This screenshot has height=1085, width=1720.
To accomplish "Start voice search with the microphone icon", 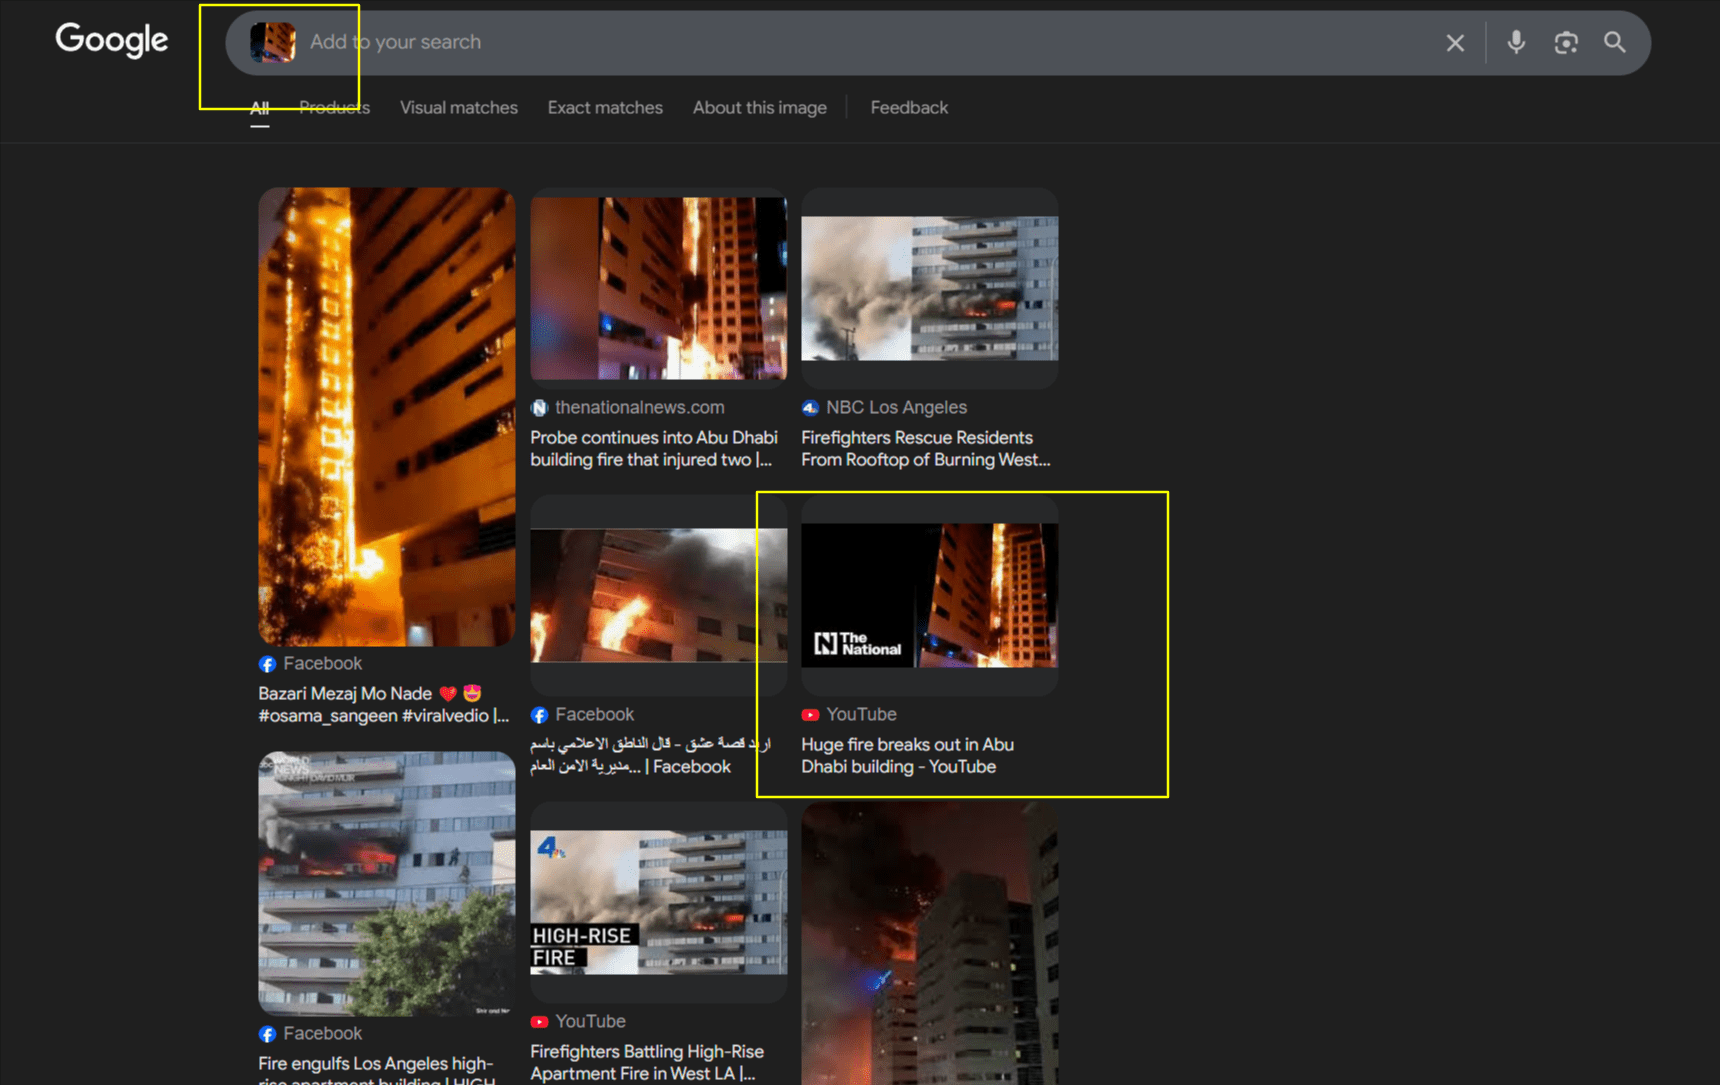I will (x=1516, y=42).
